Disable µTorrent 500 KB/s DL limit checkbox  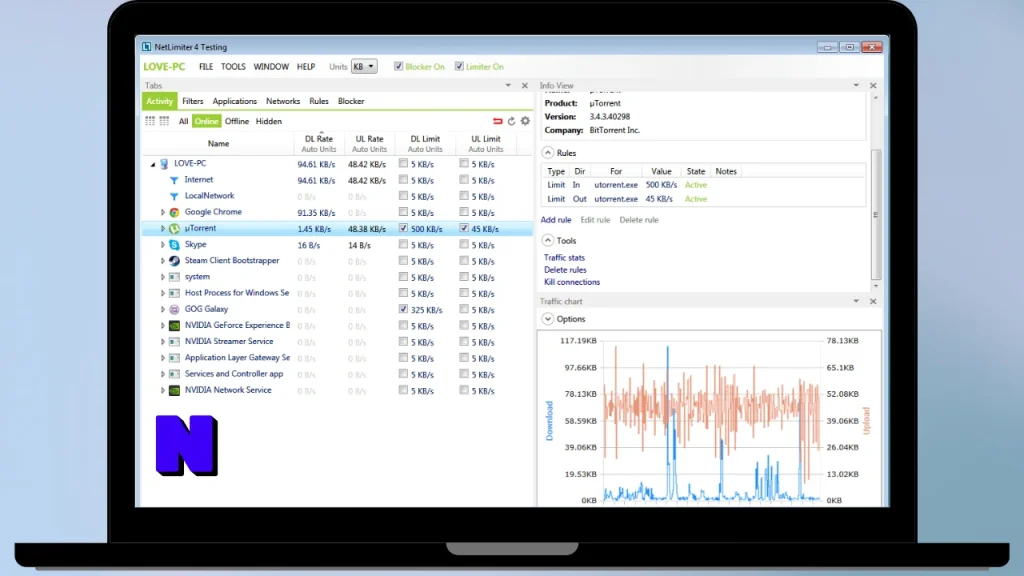(x=403, y=229)
